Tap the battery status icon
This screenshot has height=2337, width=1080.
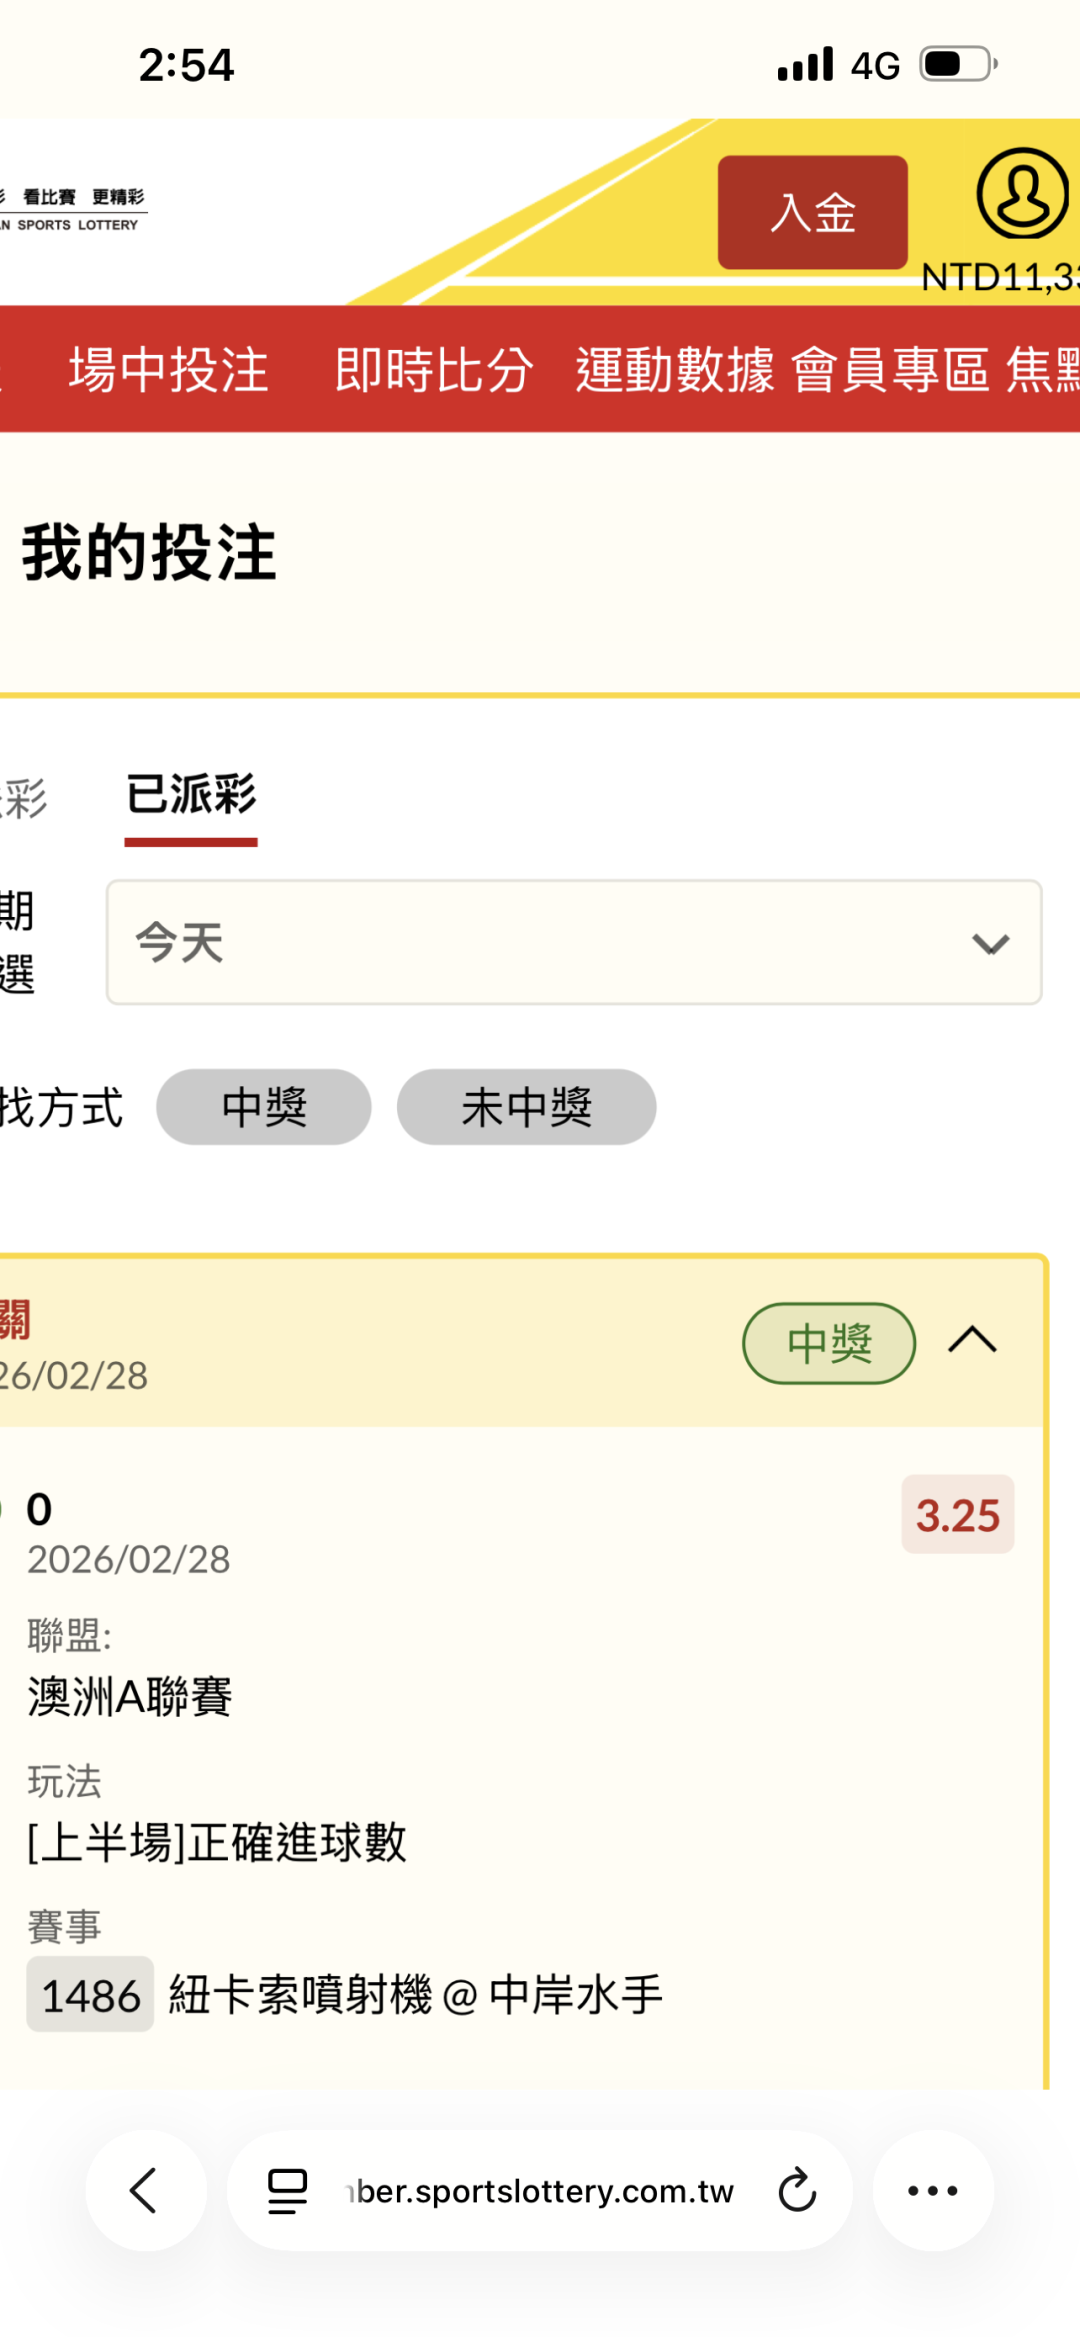tap(958, 65)
